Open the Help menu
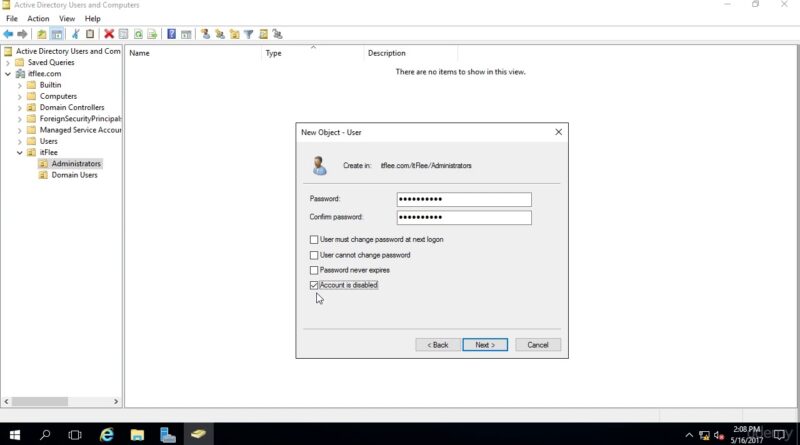Viewport: 800px width, 445px height. 92,18
